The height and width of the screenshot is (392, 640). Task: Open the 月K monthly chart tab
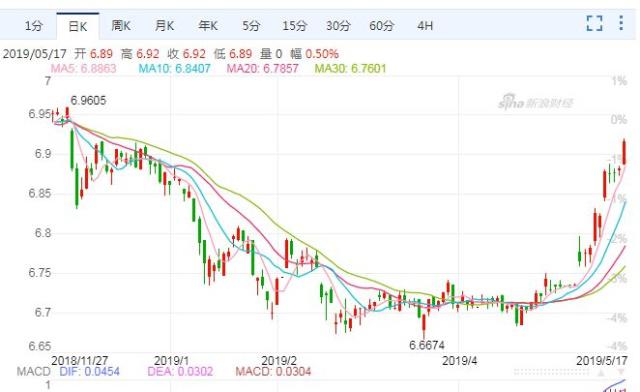point(164,26)
